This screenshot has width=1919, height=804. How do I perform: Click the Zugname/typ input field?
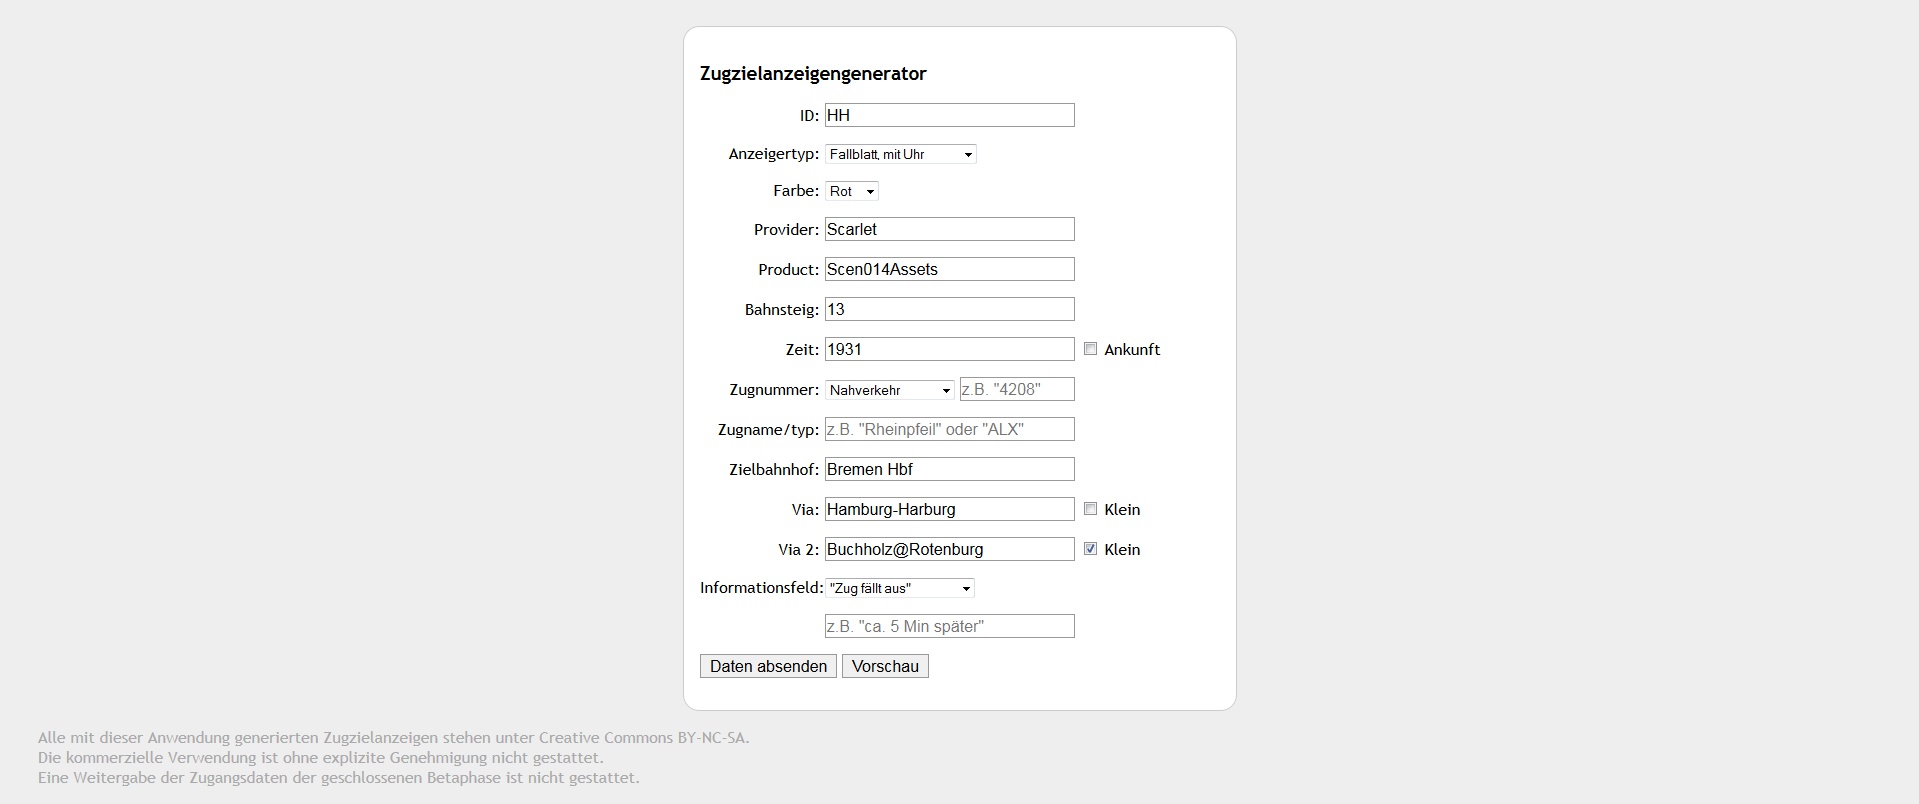pyautogui.click(x=949, y=429)
